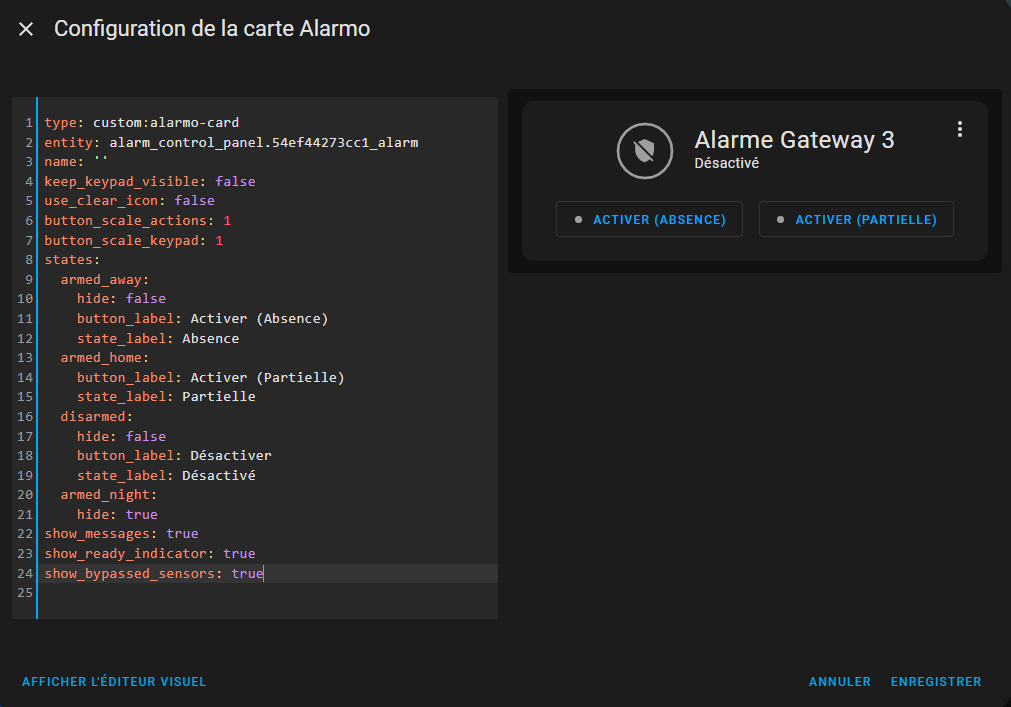Click the 'armed_night:' key

point(109,495)
